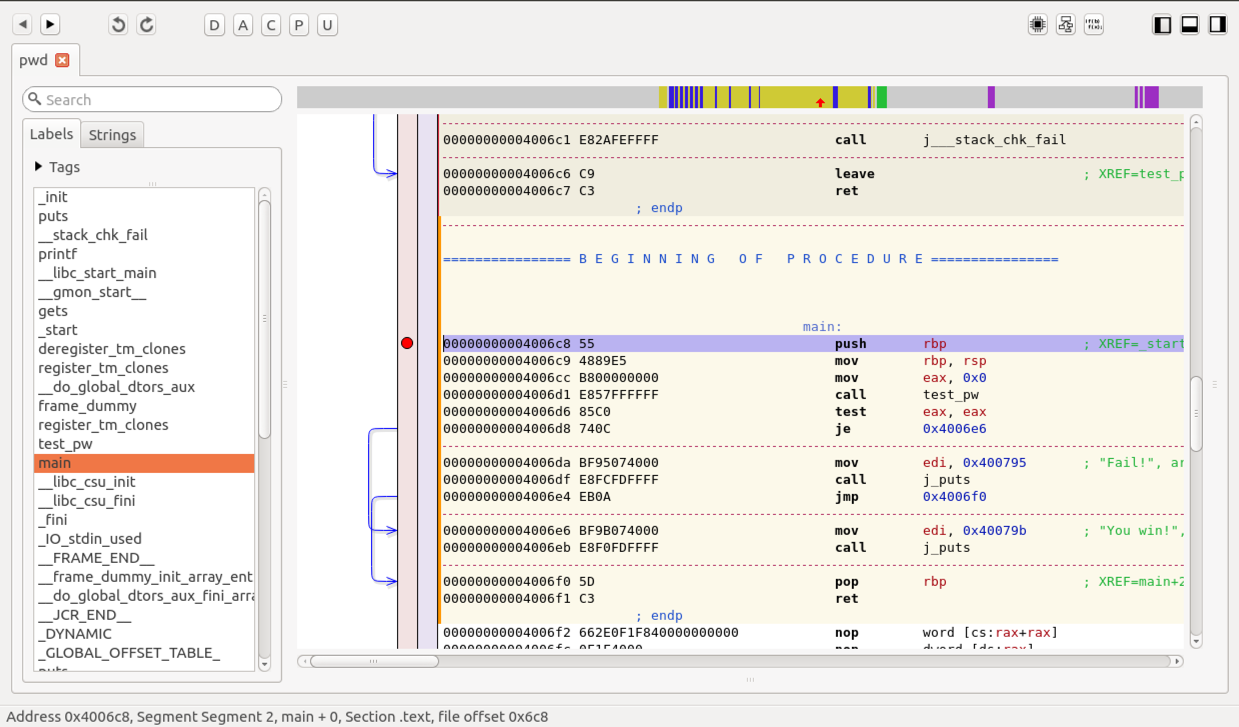The width and height of the screenshot is (1239, 727).
Task: Open control flow graph view icon
Action: [x=1066, y=25]
